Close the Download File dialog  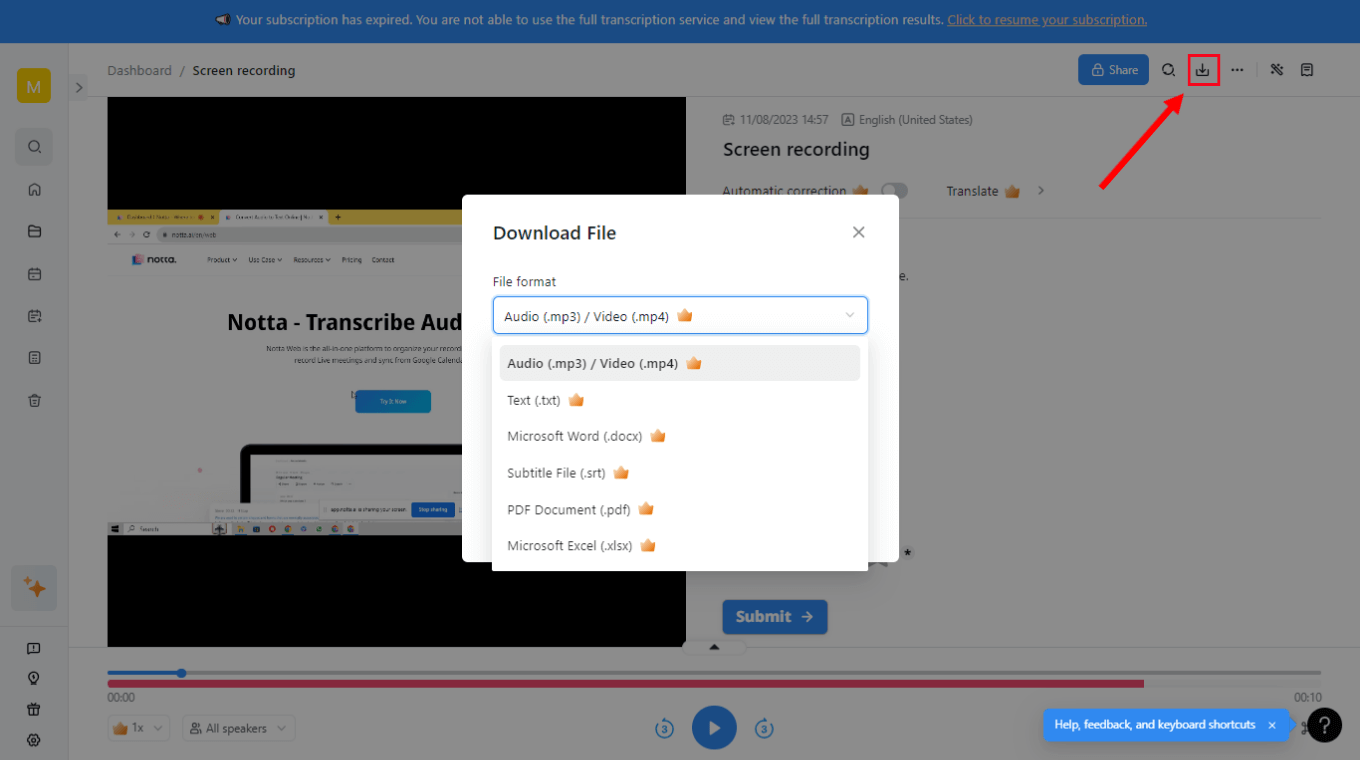click(x=858, y=232)
